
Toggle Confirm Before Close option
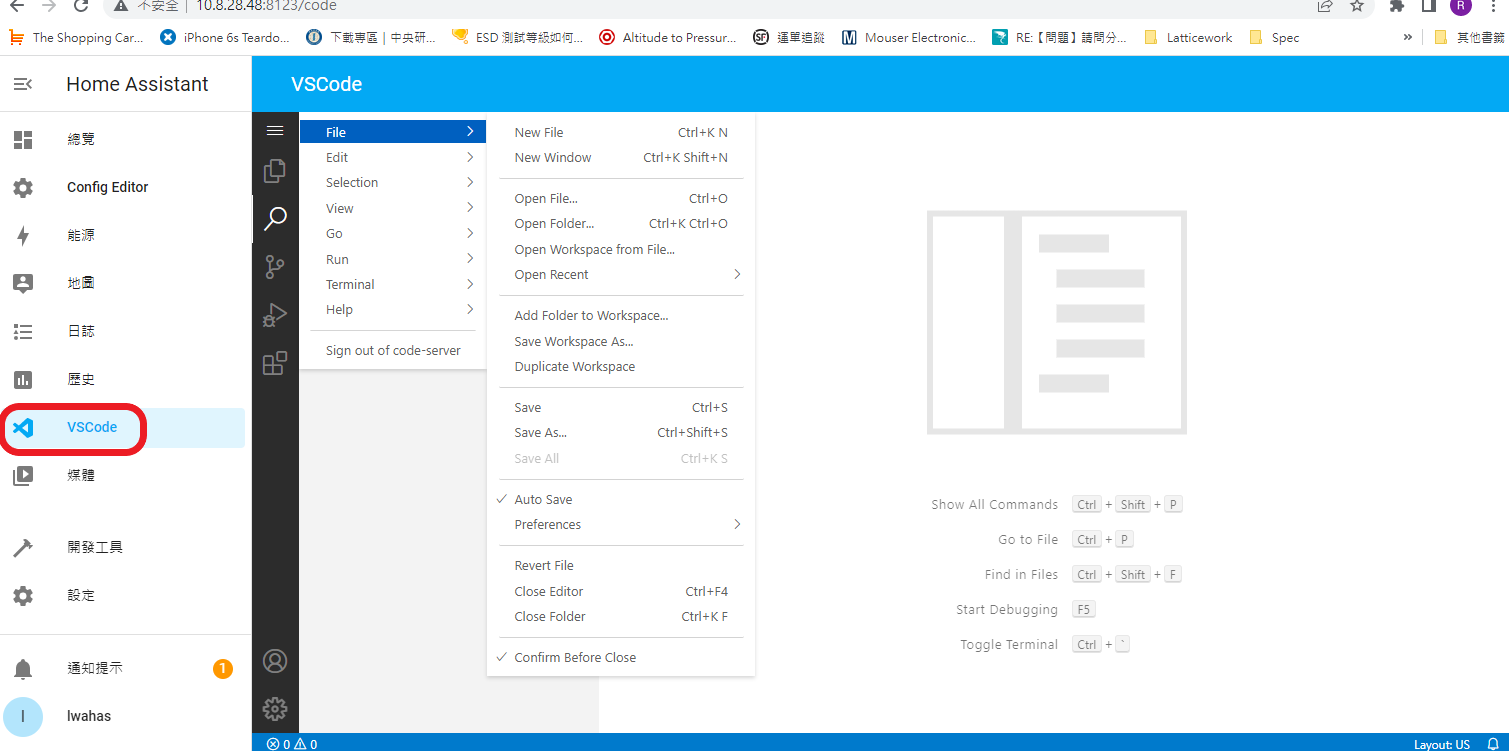pos(620,657)
